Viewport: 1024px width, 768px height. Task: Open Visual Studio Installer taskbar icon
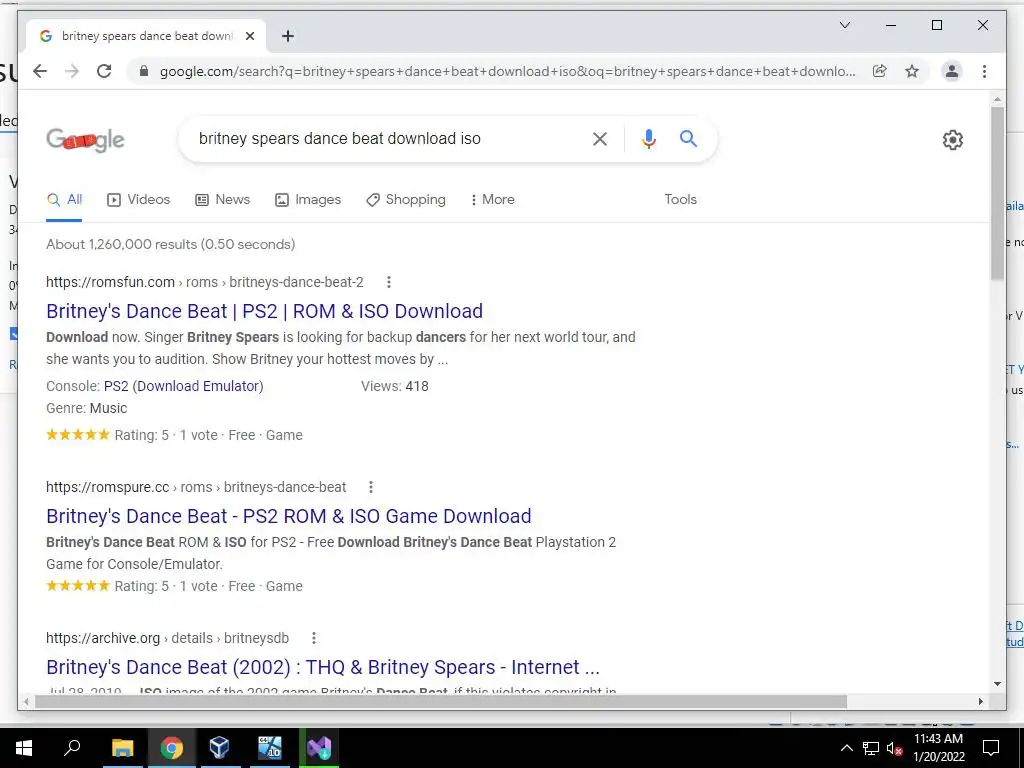point(319,748)
